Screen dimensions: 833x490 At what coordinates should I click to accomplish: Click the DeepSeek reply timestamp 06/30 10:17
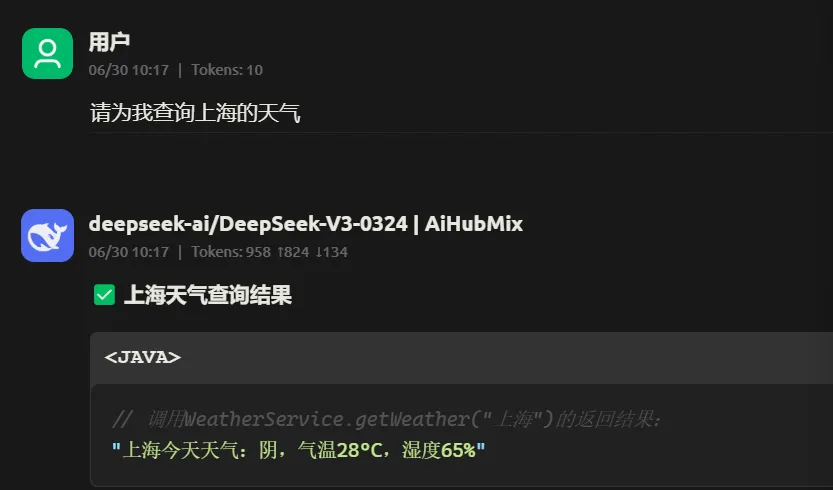[129, 252]
